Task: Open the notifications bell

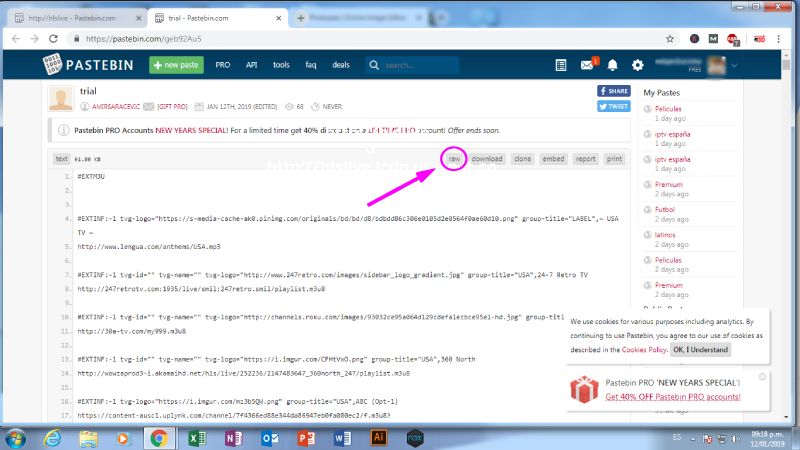Action: [612, 65]
